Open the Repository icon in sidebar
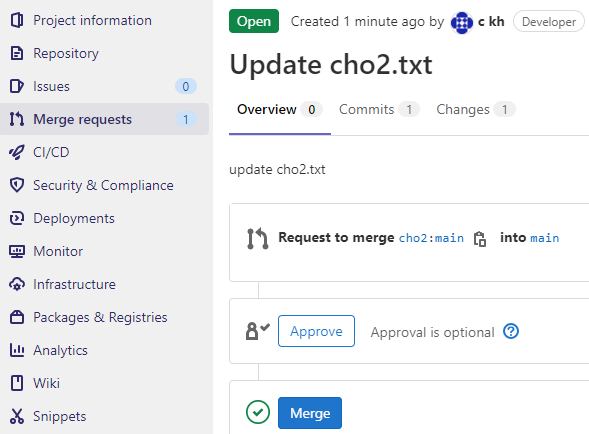 [x=17, y=53]
